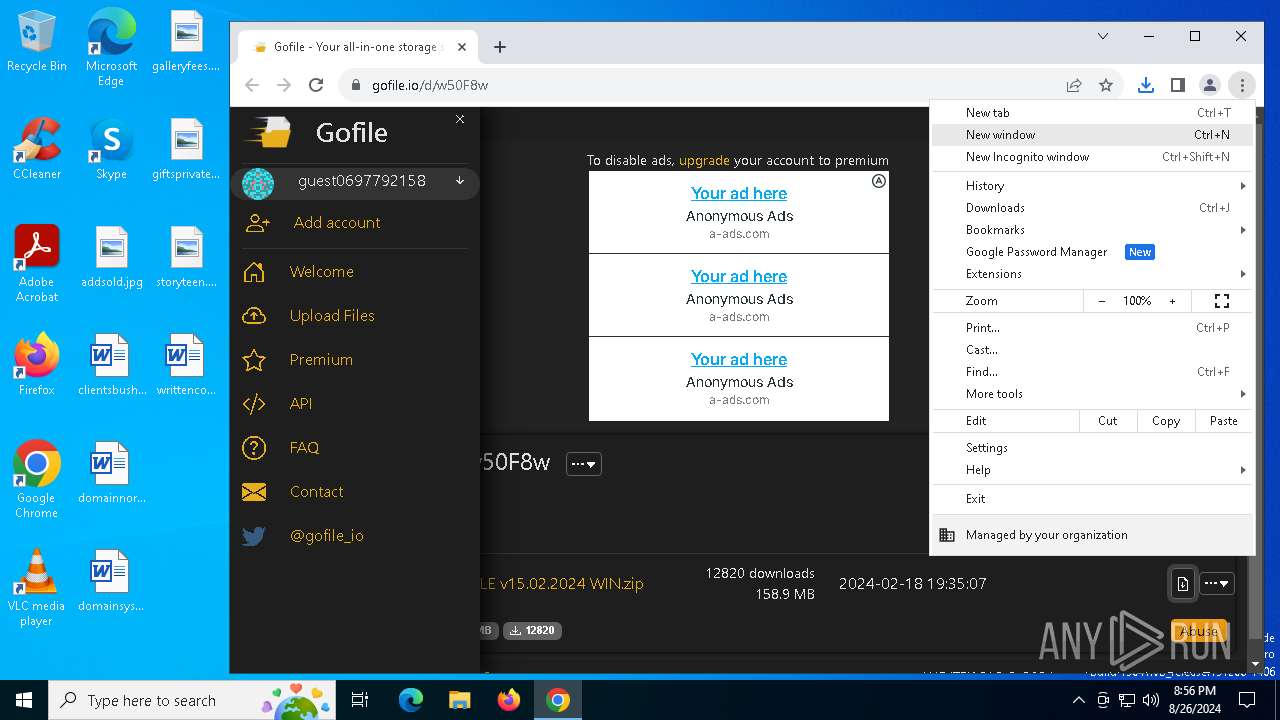The width and height of the screenshot is (1280, 720).
Task: Expand More tools submenu
Action: click(1093, 394)
